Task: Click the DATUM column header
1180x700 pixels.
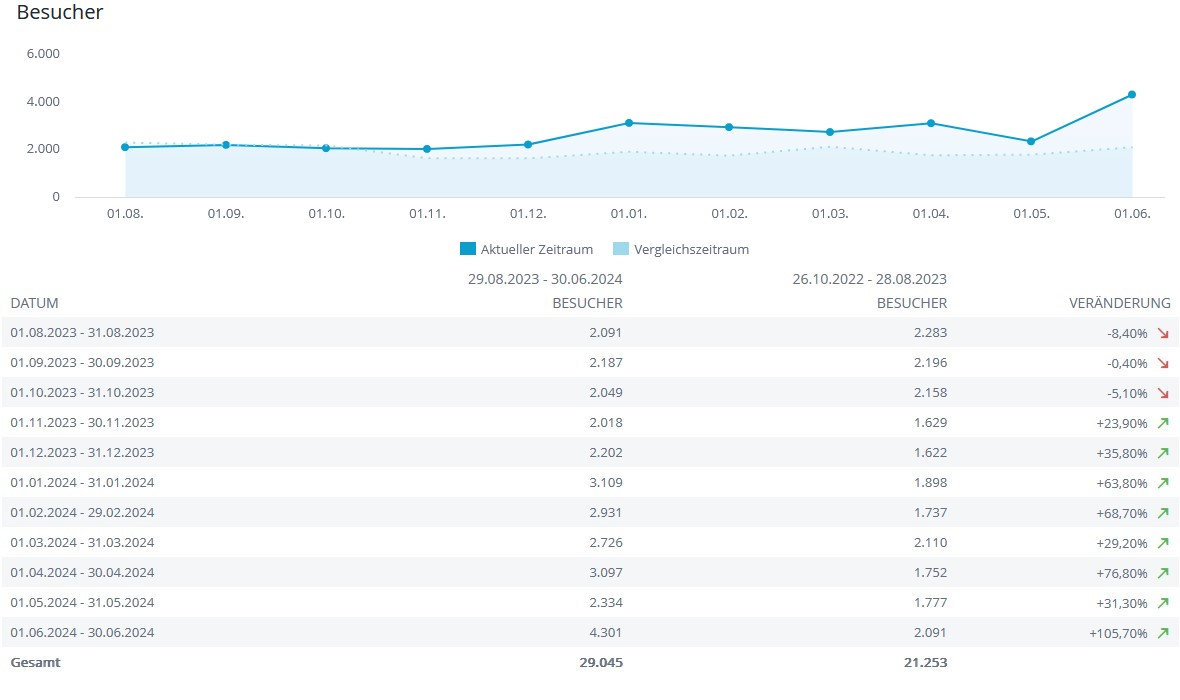Action: [x=35, y=303]
